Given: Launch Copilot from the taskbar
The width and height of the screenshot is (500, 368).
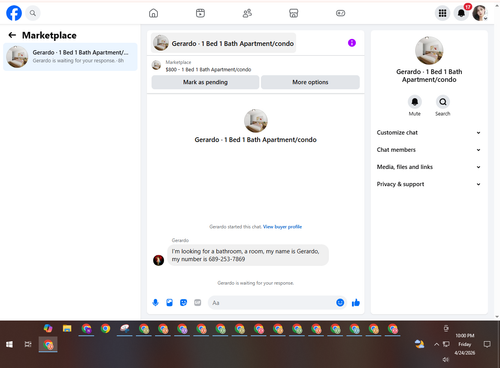Looking at the screenshot, I should click(48, 329).
